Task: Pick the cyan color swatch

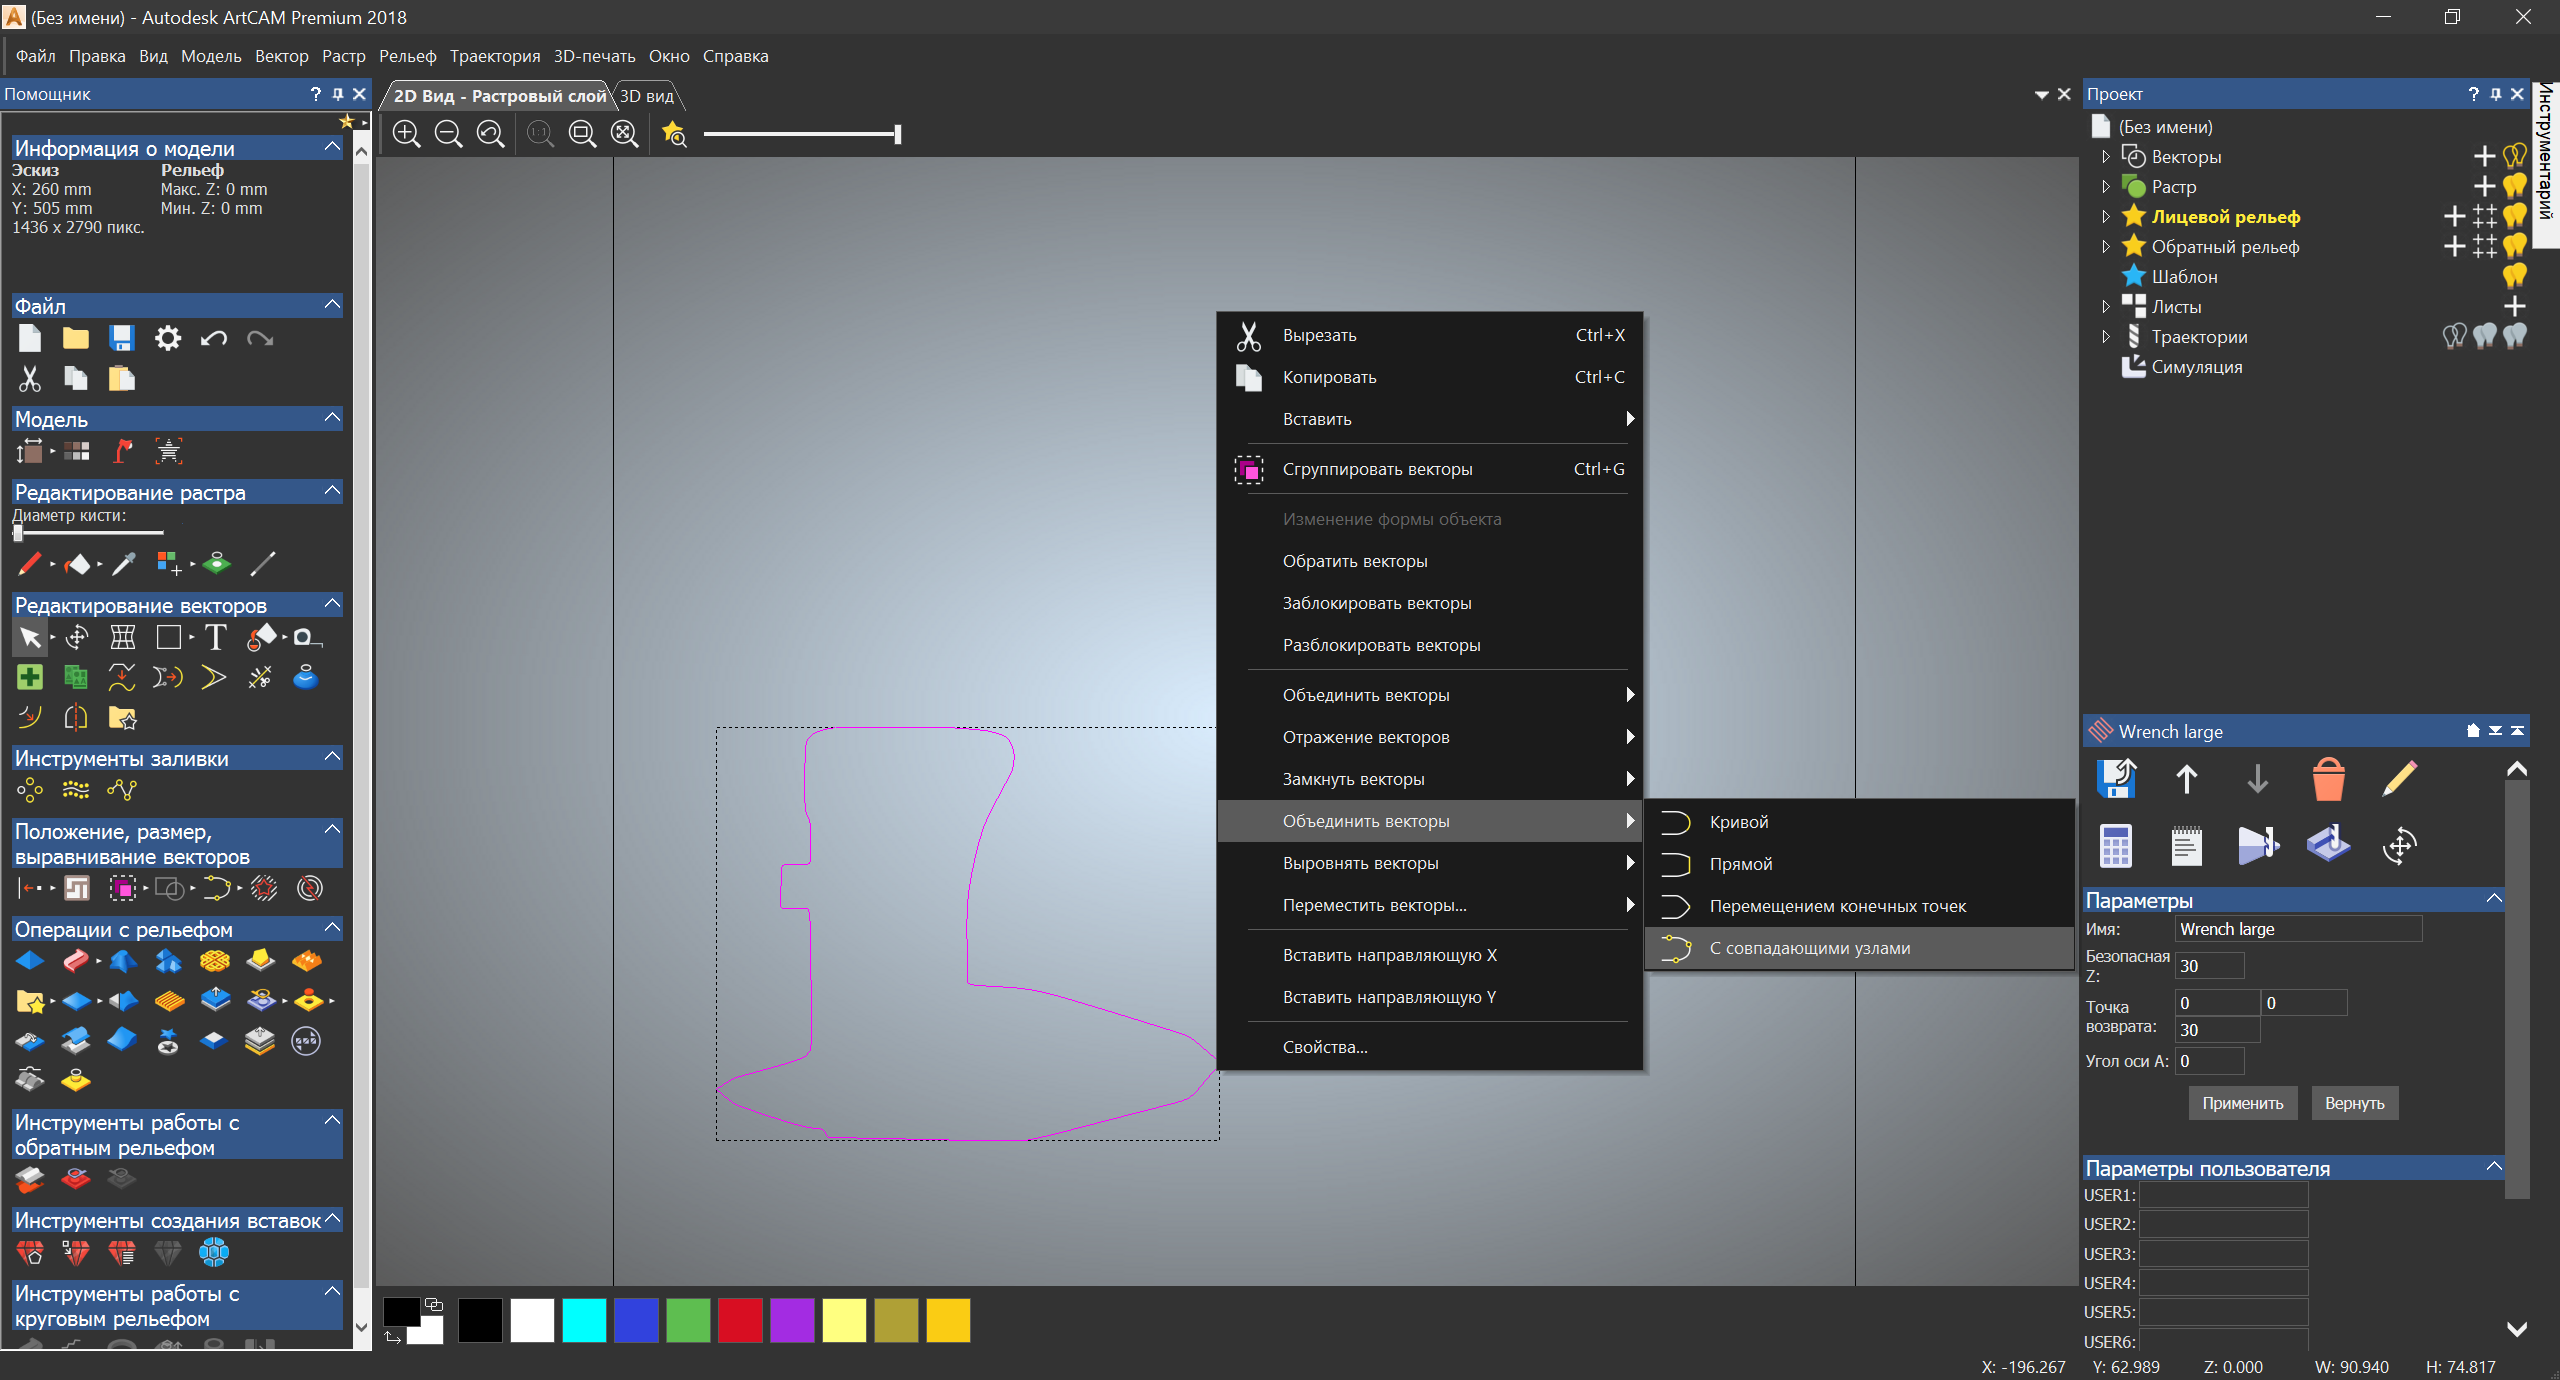Action: 584,1320
